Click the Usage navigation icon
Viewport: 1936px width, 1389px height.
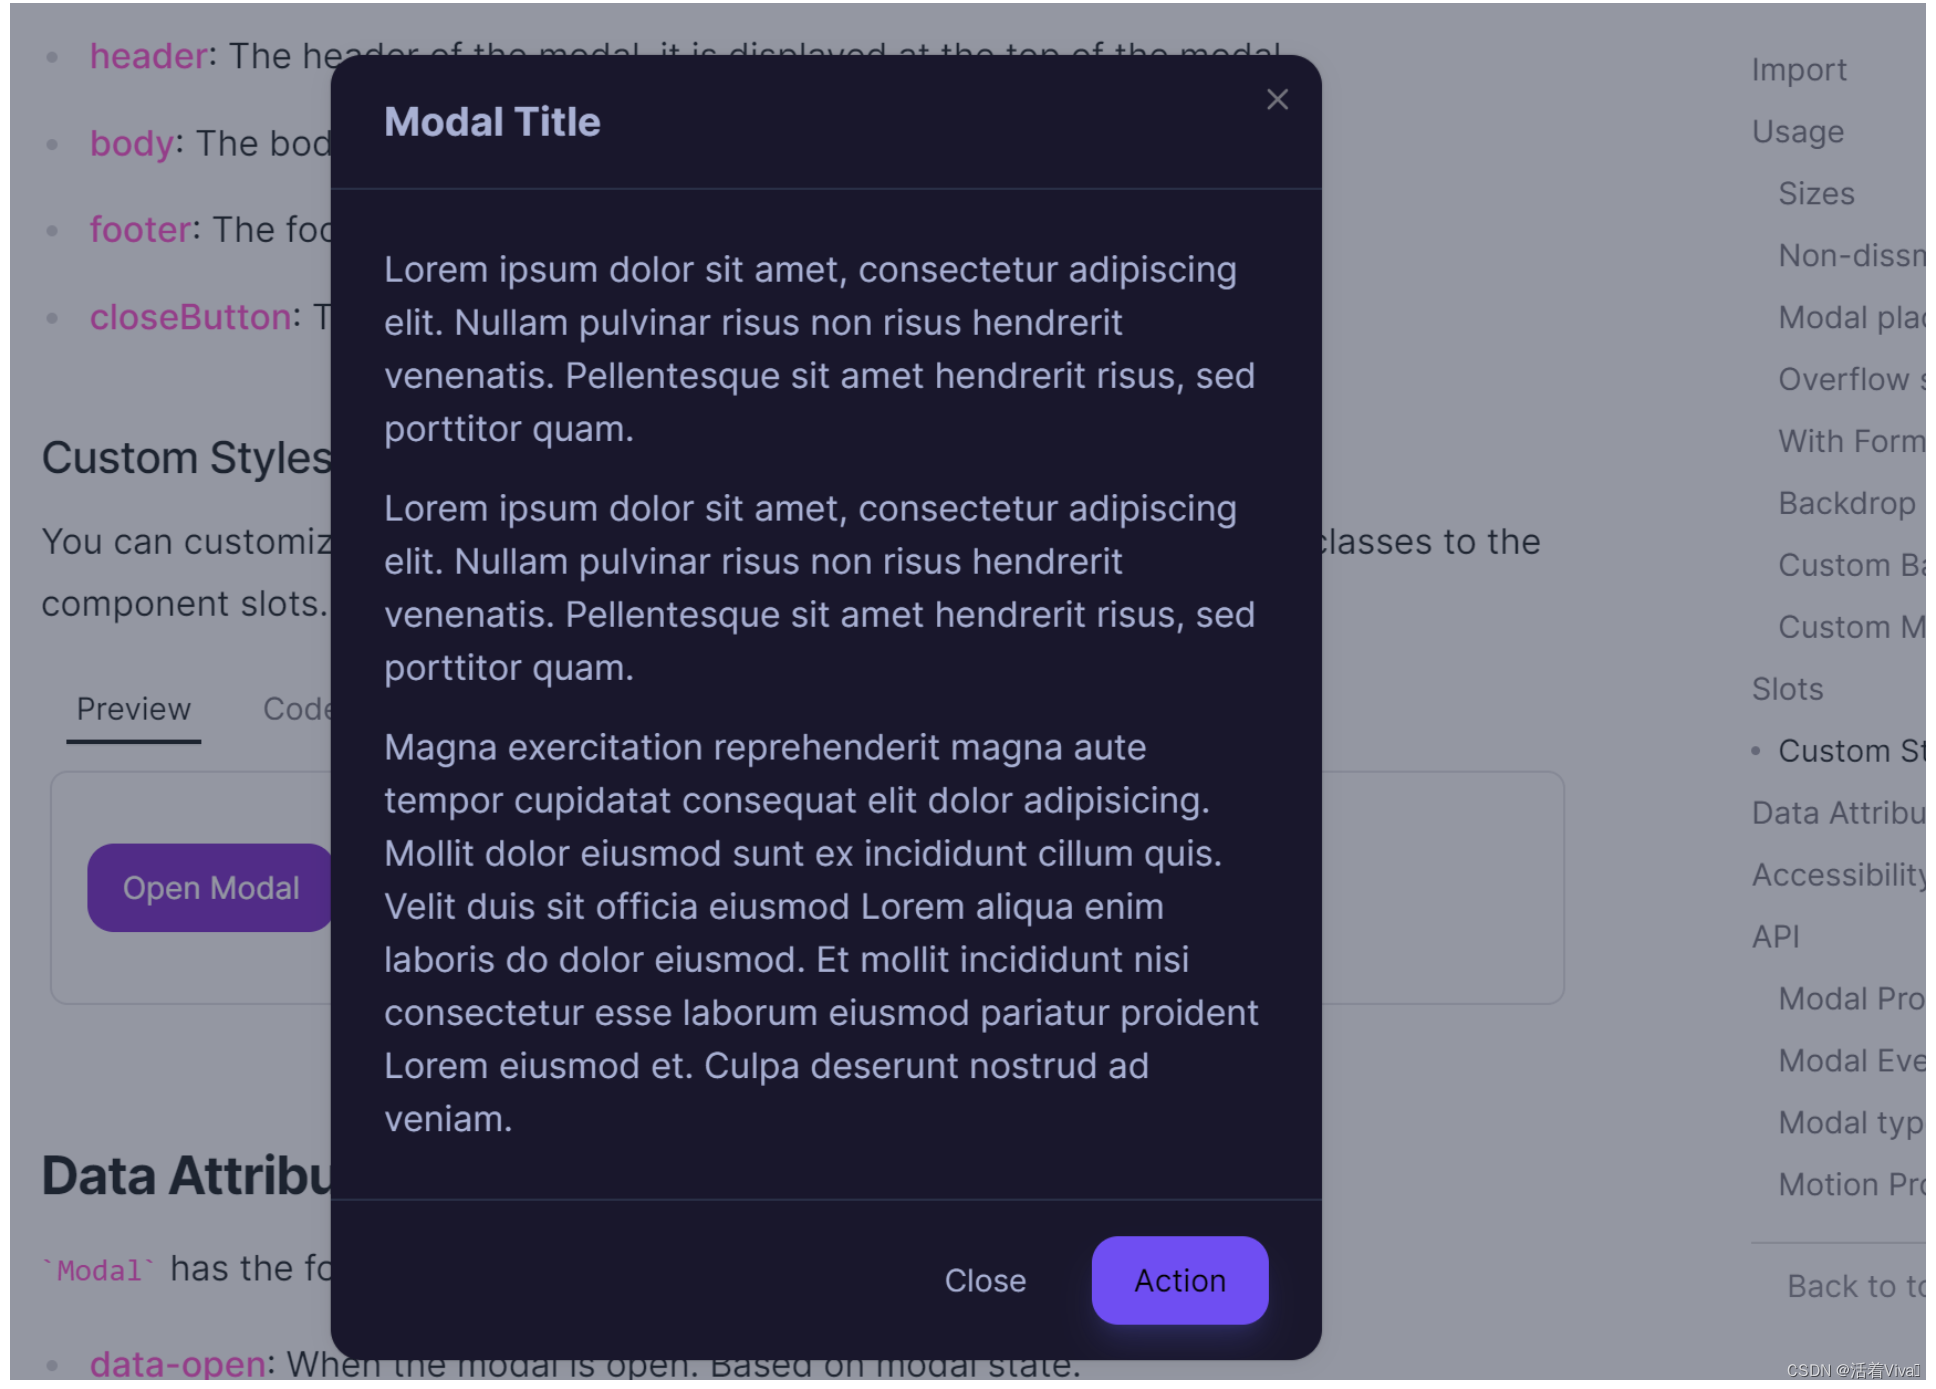click(x=1798, y=131)
